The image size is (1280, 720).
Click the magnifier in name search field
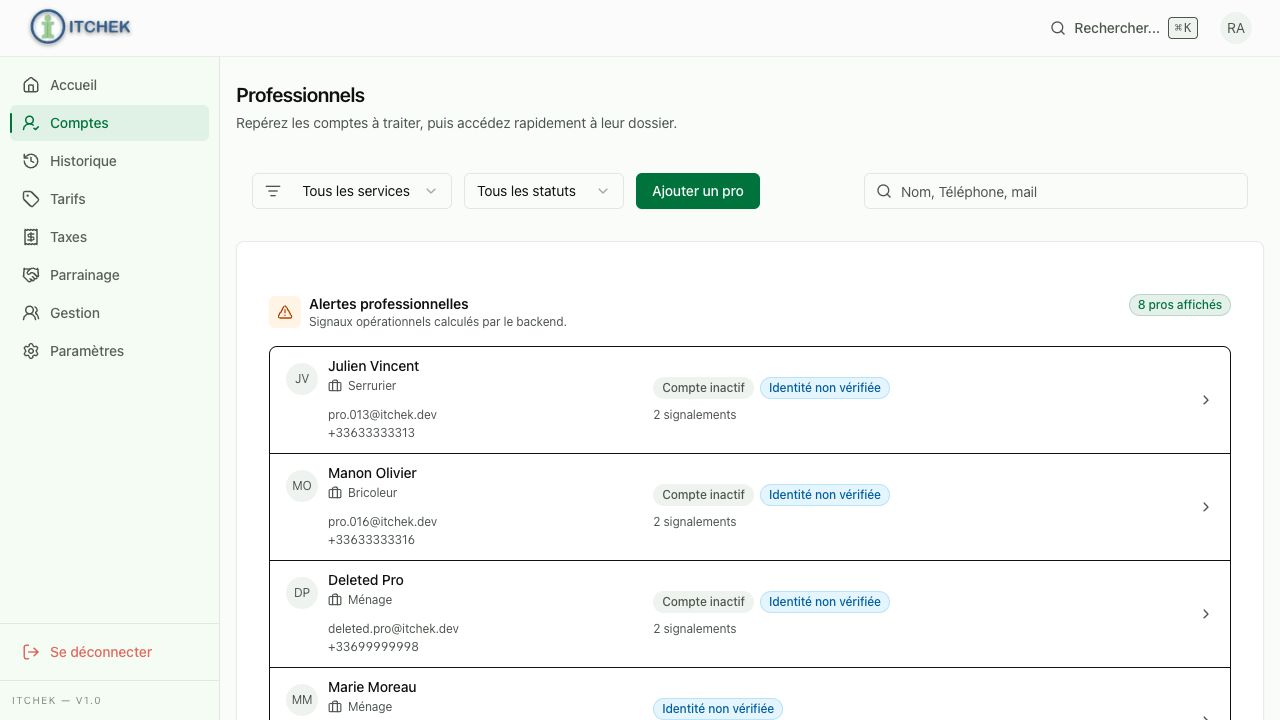884,191
